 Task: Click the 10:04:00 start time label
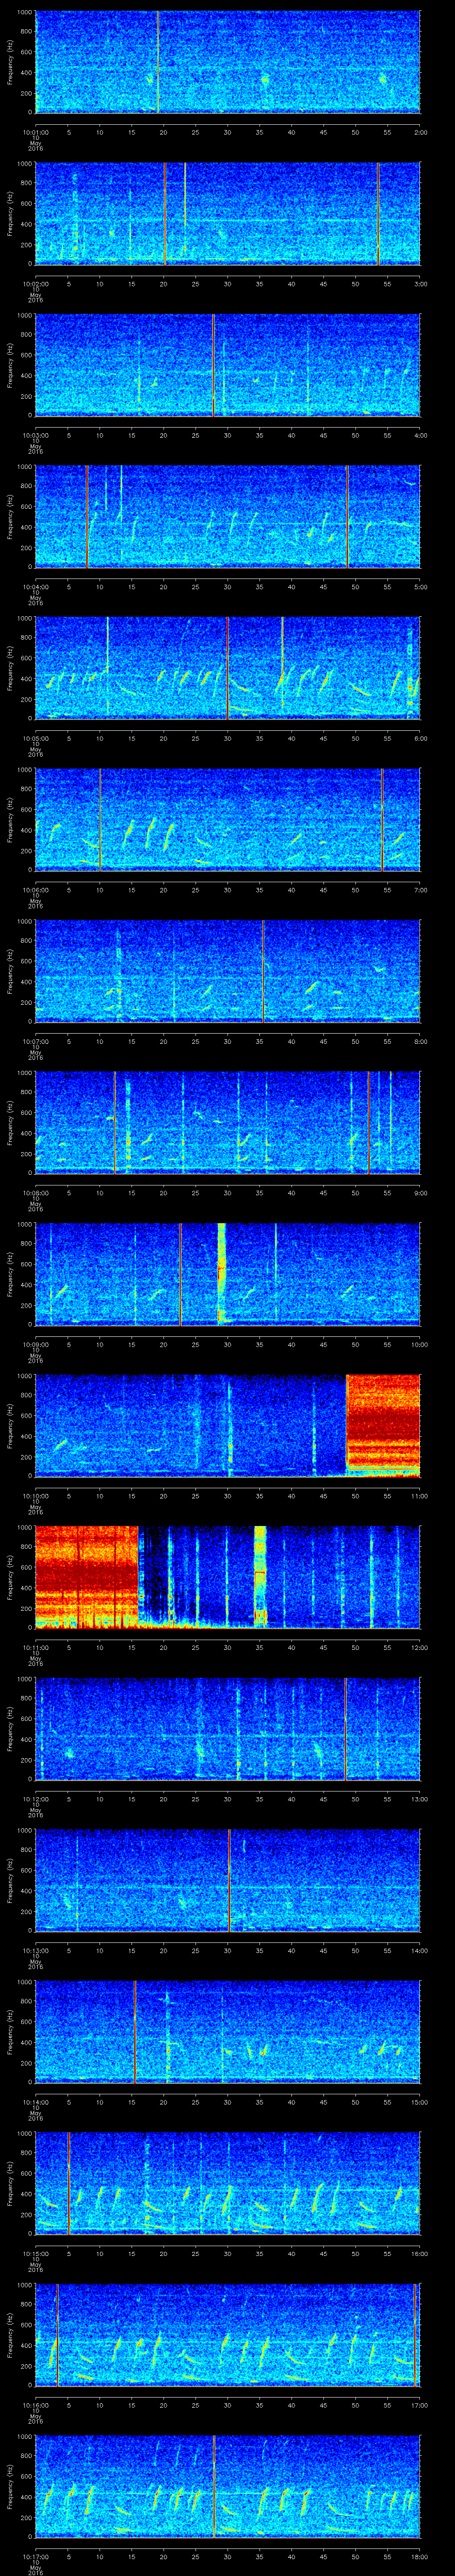(36, 586)
